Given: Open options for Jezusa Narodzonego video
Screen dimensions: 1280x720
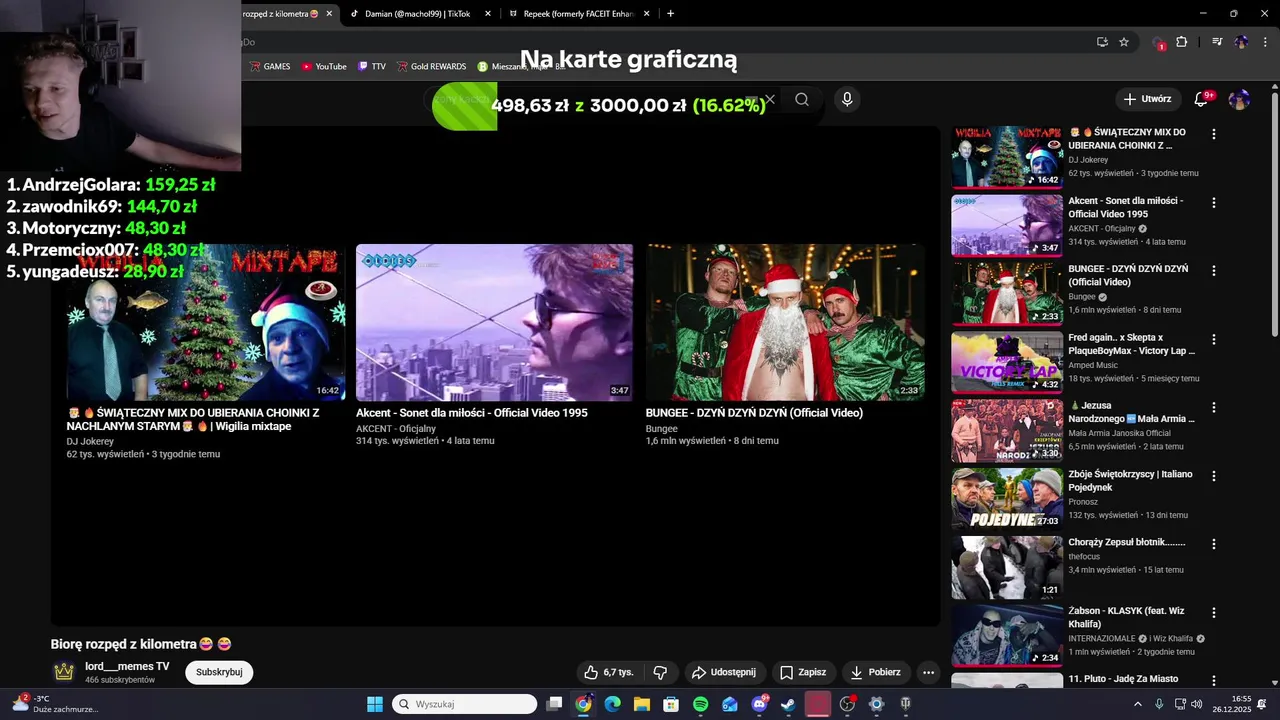Looking at the screenshot, I should click(1214, 408).
